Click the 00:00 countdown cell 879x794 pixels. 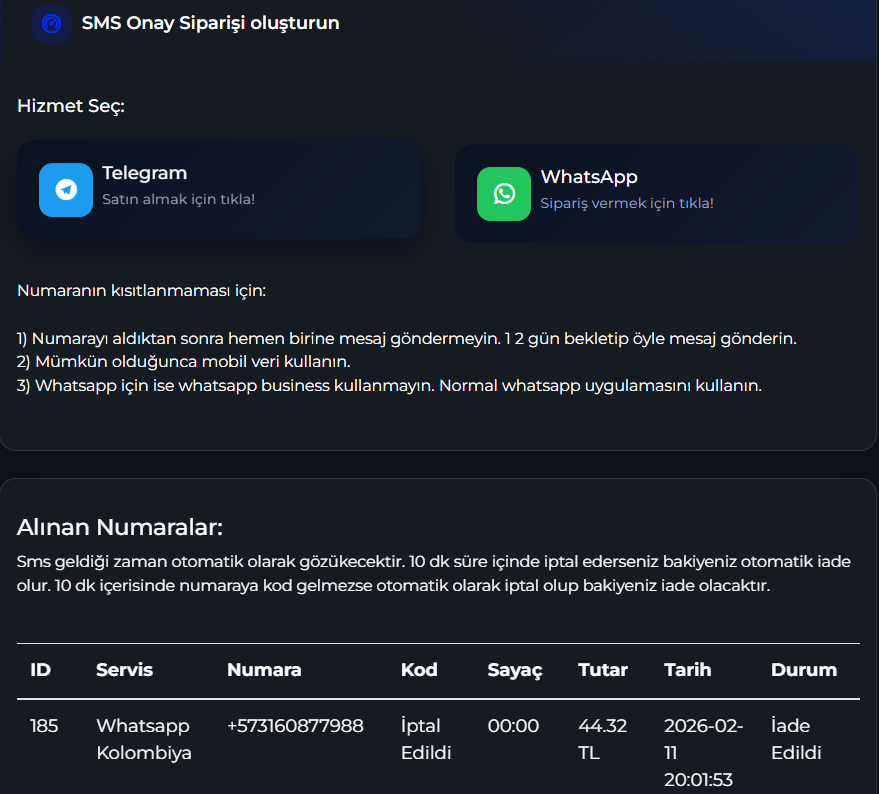[x=513, y=726]
